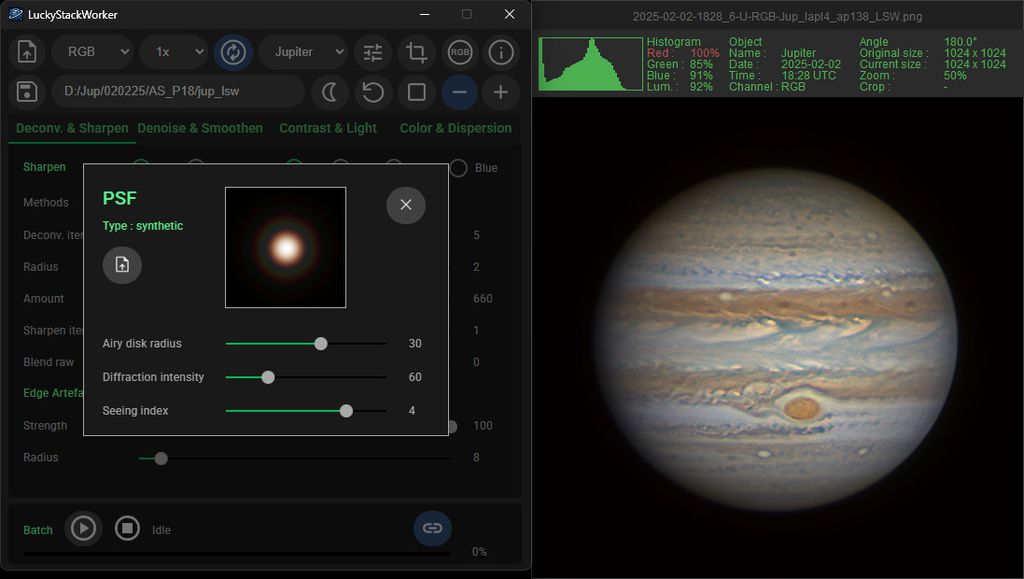1024x579 pixels.
Task: Toggle the auto-refresh circular arrows icon
Action: (233, 52)
